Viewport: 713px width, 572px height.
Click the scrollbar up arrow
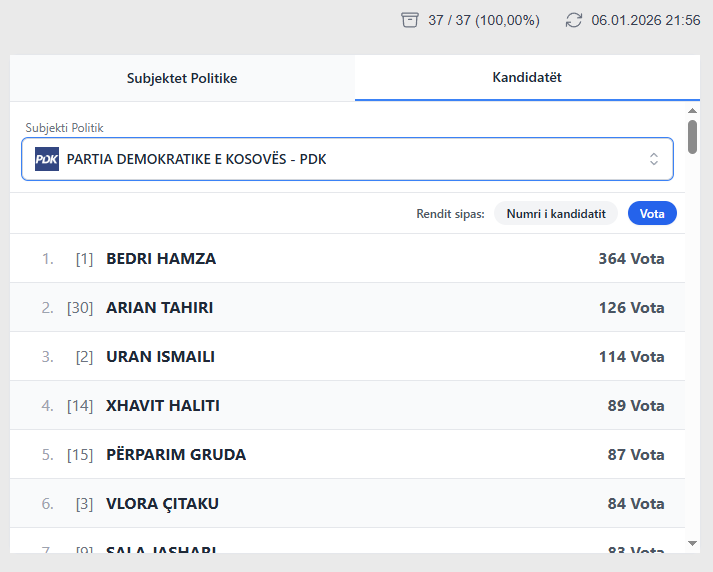coord(692,110)
